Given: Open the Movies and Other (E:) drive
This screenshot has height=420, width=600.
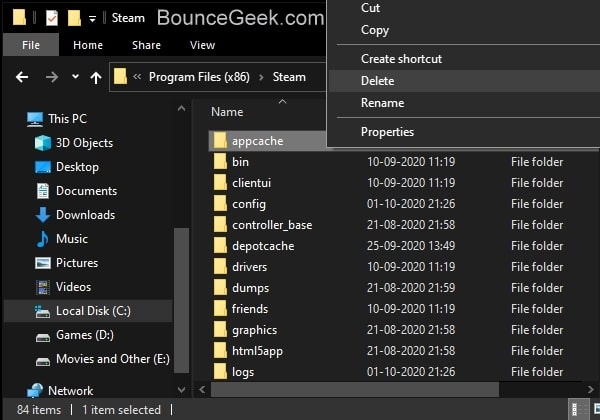Looking at the screenshot, I should click(x=113, y=359).
